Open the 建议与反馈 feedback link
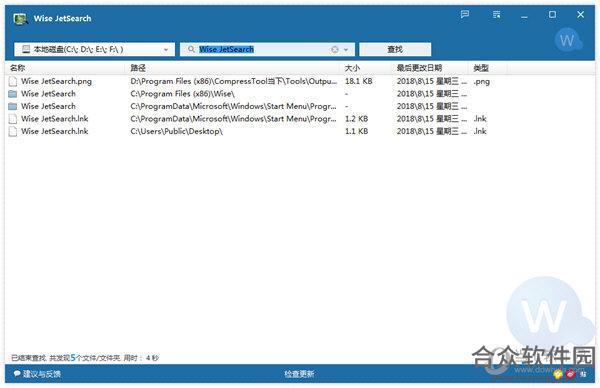This screenshot has width=600, height=388. tap(38, 374)
